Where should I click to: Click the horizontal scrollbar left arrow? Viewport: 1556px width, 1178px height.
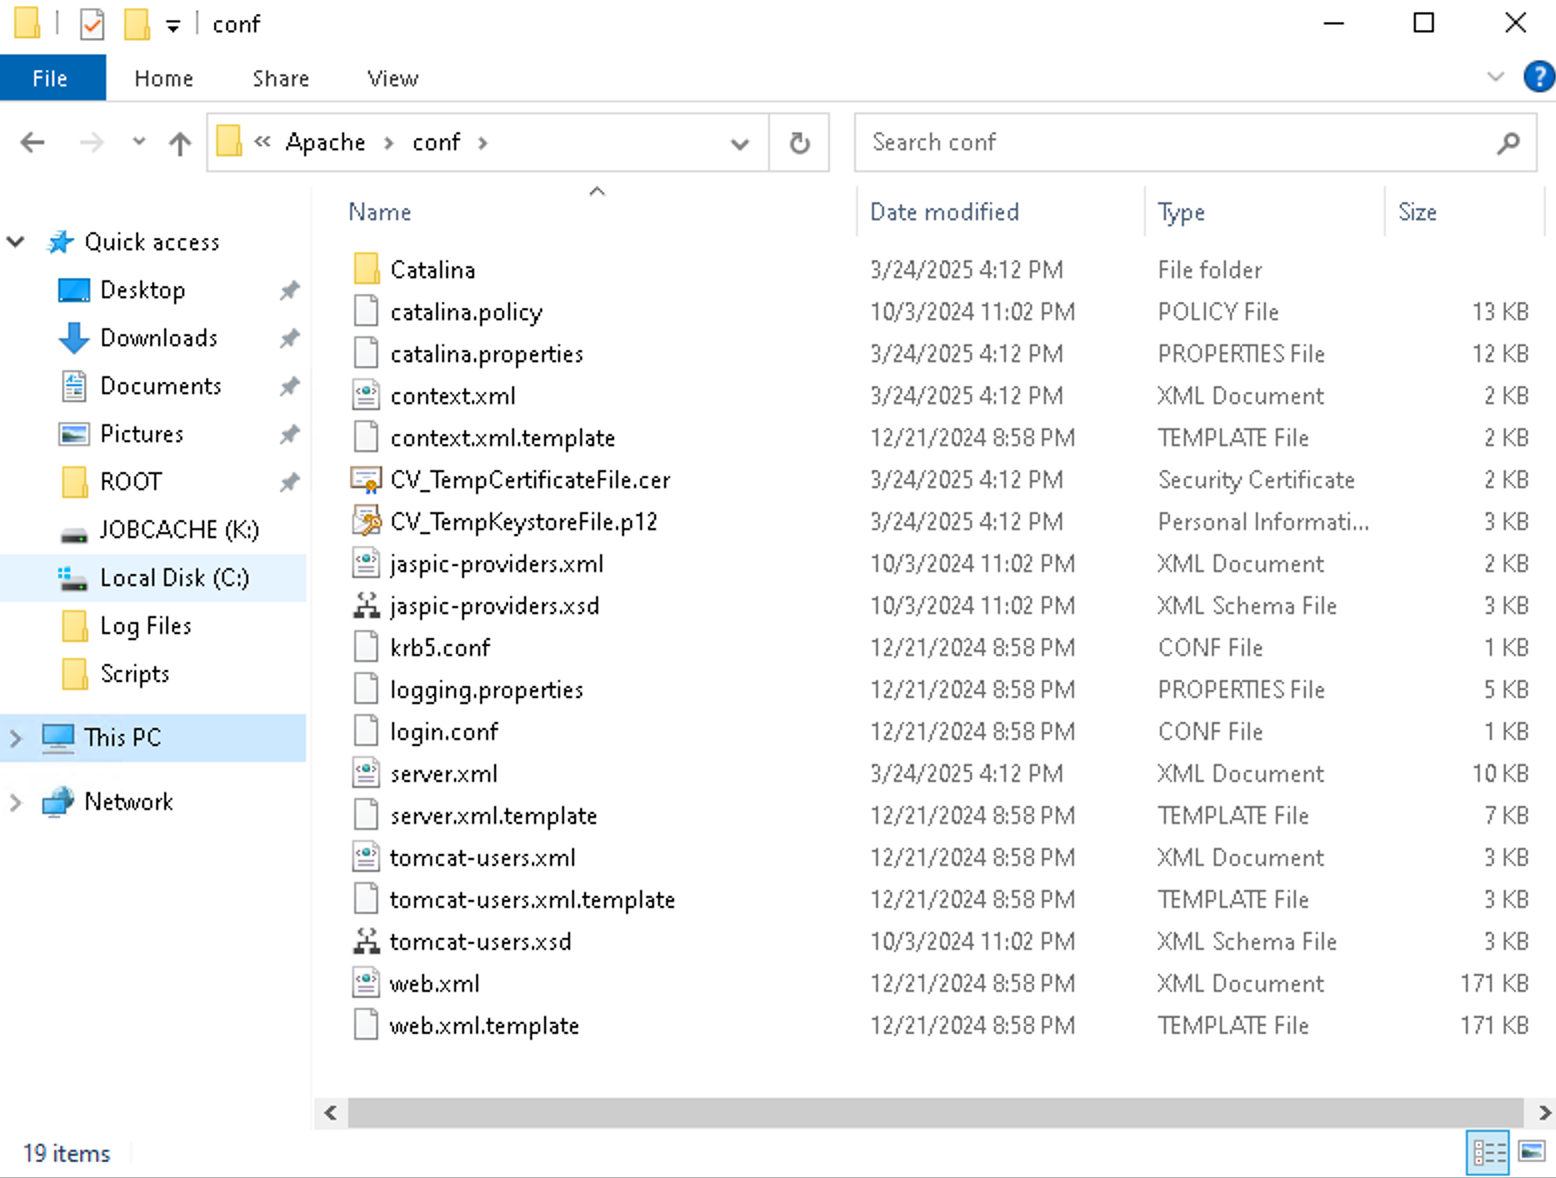331,1112
